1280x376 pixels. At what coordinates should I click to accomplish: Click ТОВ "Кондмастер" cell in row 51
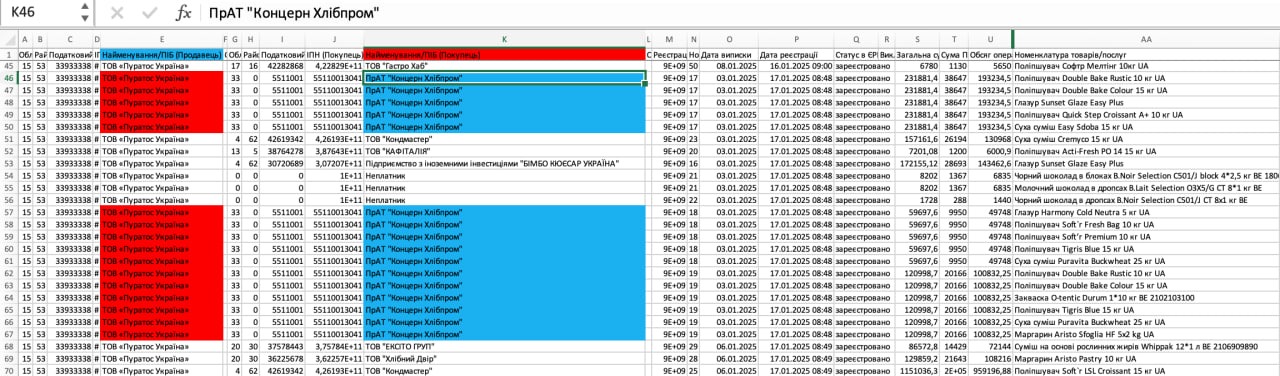tap(504, 138)
